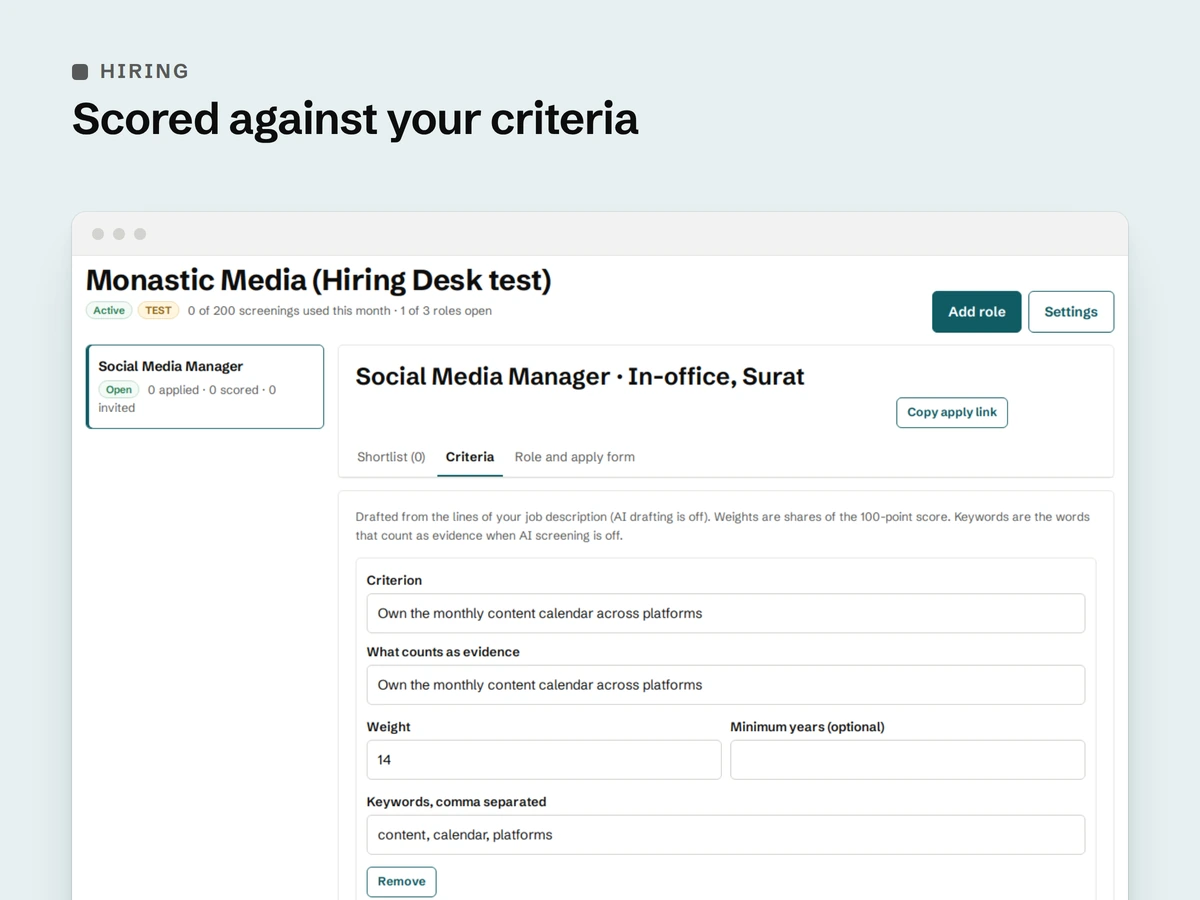This screenshot has width=1200, height=900.
Task: Click the first window control dot
Action: click(x=98, y=234)
